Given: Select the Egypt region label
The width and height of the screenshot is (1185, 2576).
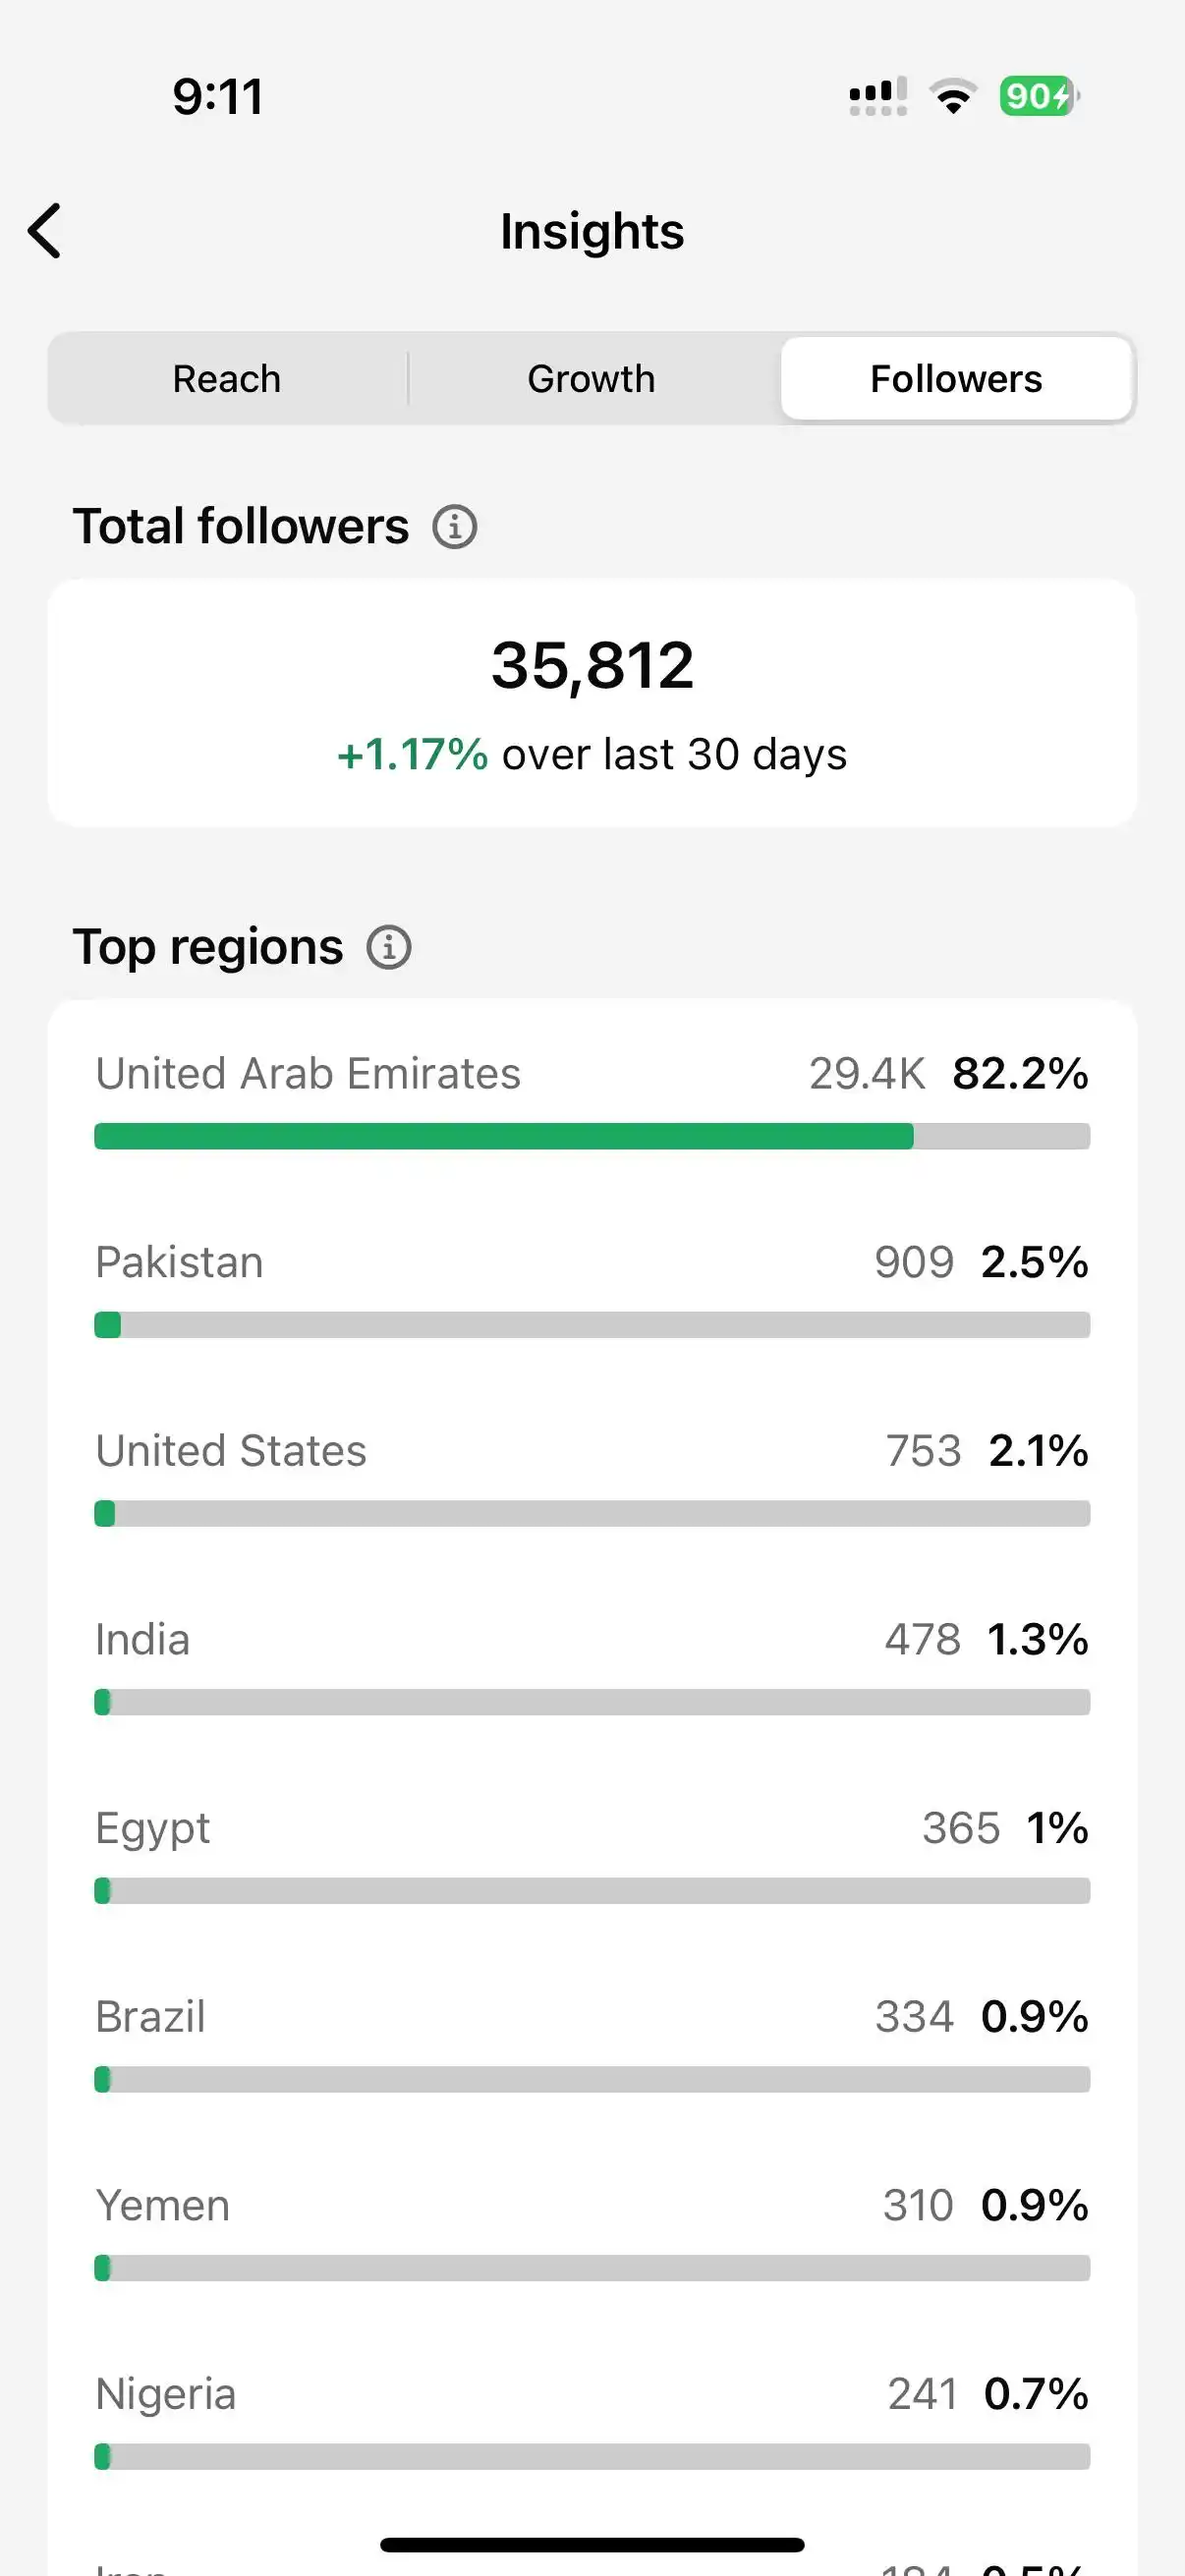Looking at the screenshot, I should point(152,1830).
